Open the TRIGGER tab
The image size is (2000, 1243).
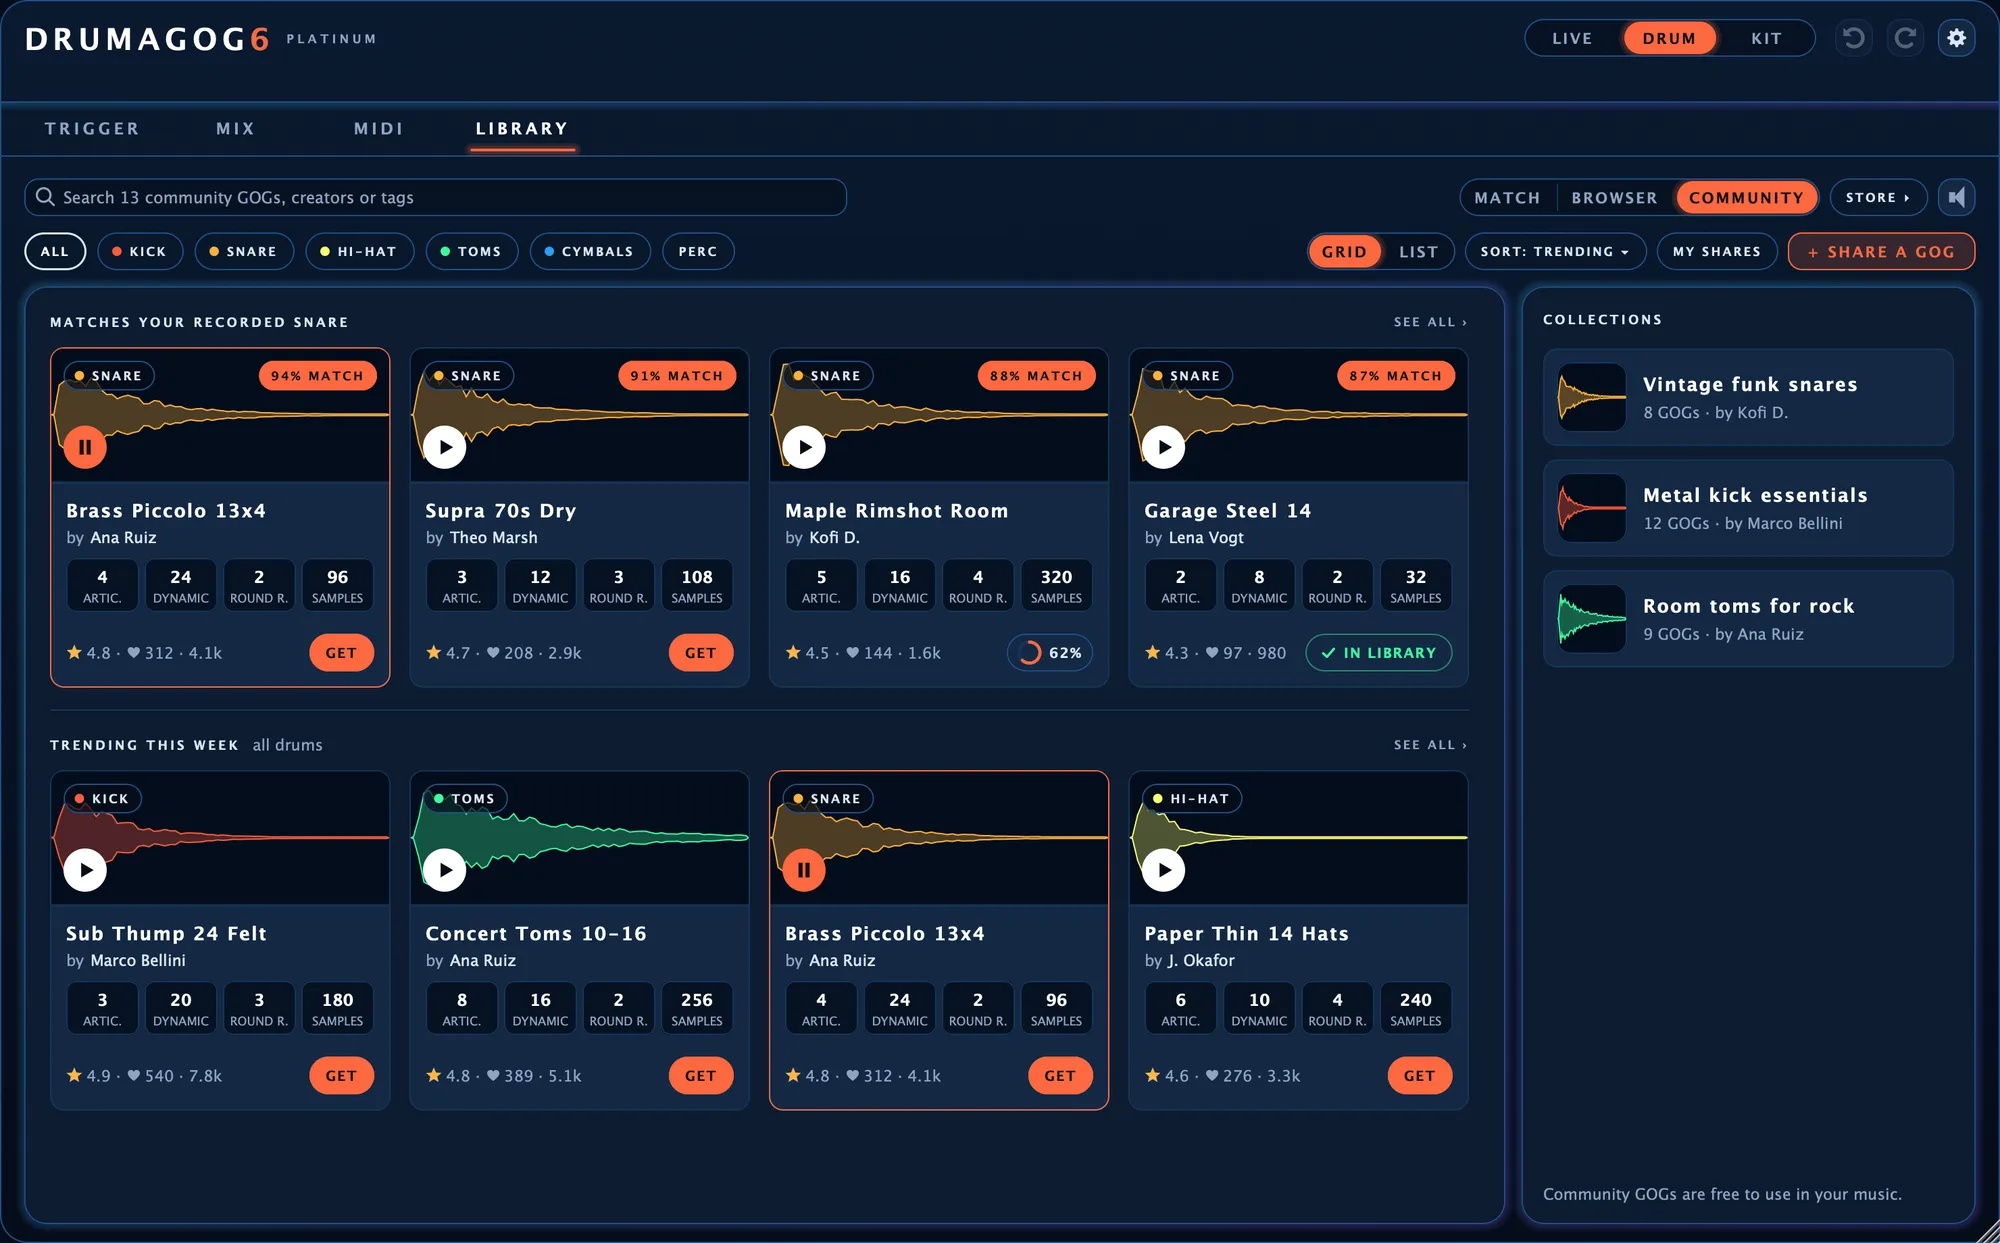(92, 128)
